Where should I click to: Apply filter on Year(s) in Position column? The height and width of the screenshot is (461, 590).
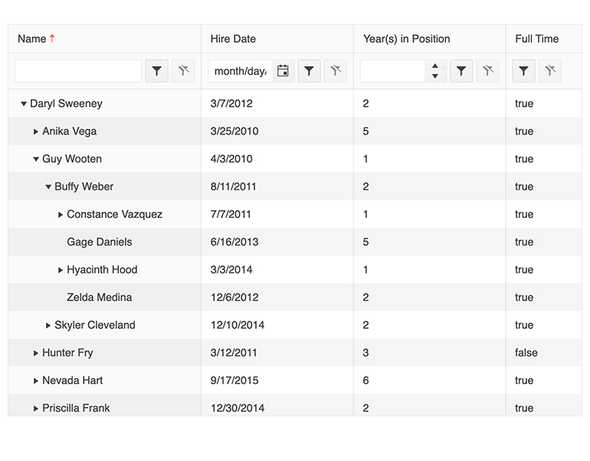tap(461, 71)
